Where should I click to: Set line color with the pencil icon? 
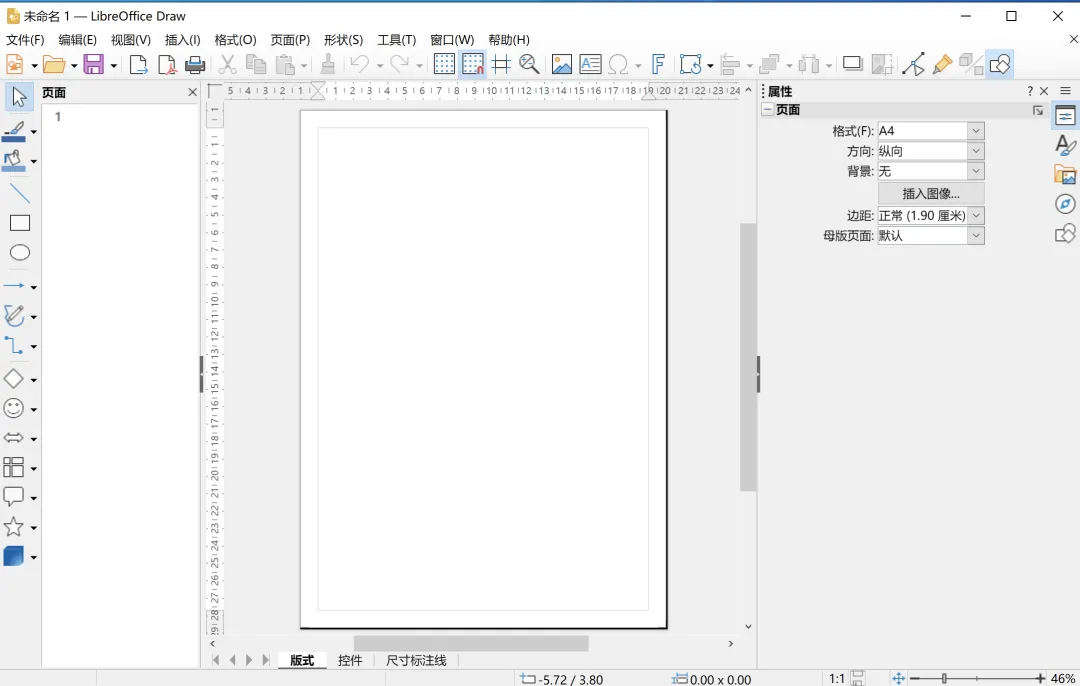click(x=14, y=132)
